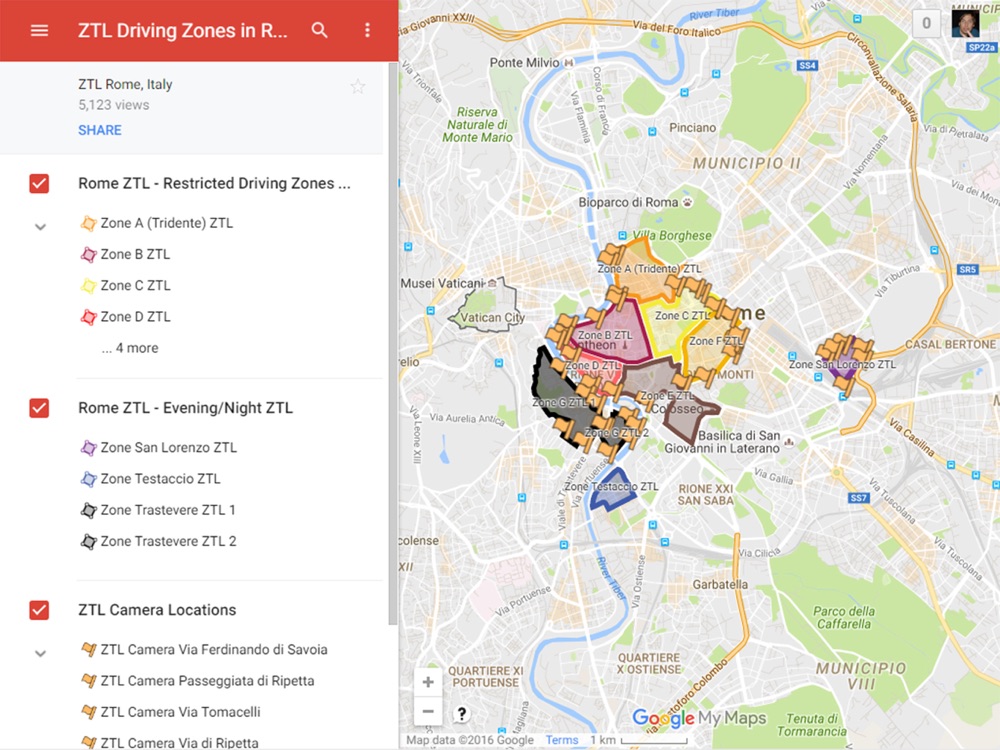
Task: Click the Zone D ZTL polygon icon
Action: tap(89, 317)
